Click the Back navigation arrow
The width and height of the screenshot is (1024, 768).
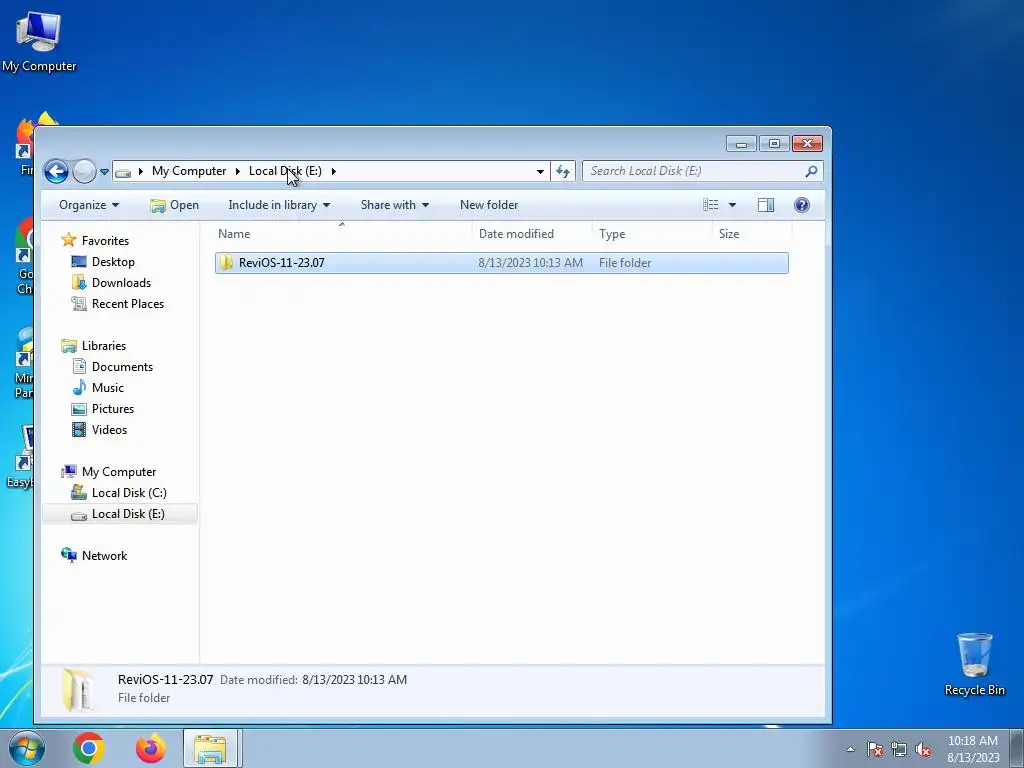(x=56, y=172)
